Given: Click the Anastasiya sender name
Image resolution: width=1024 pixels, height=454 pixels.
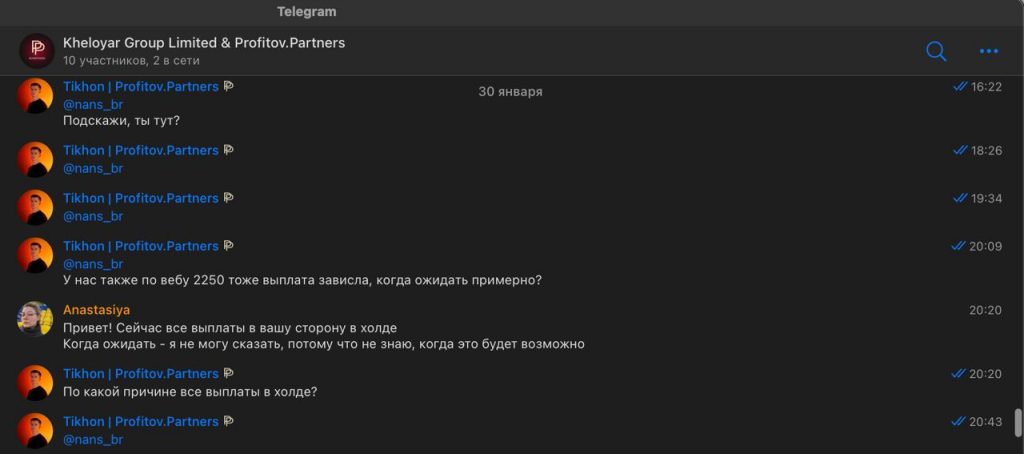Looking at the screenshot, I should coord(96,310).
